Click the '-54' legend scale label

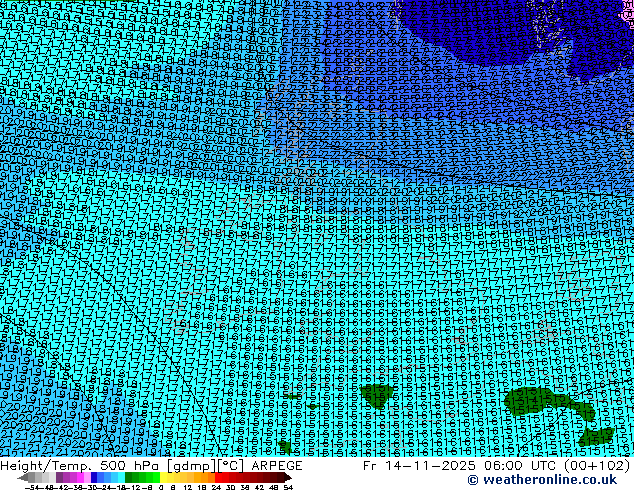coord(32,488)
